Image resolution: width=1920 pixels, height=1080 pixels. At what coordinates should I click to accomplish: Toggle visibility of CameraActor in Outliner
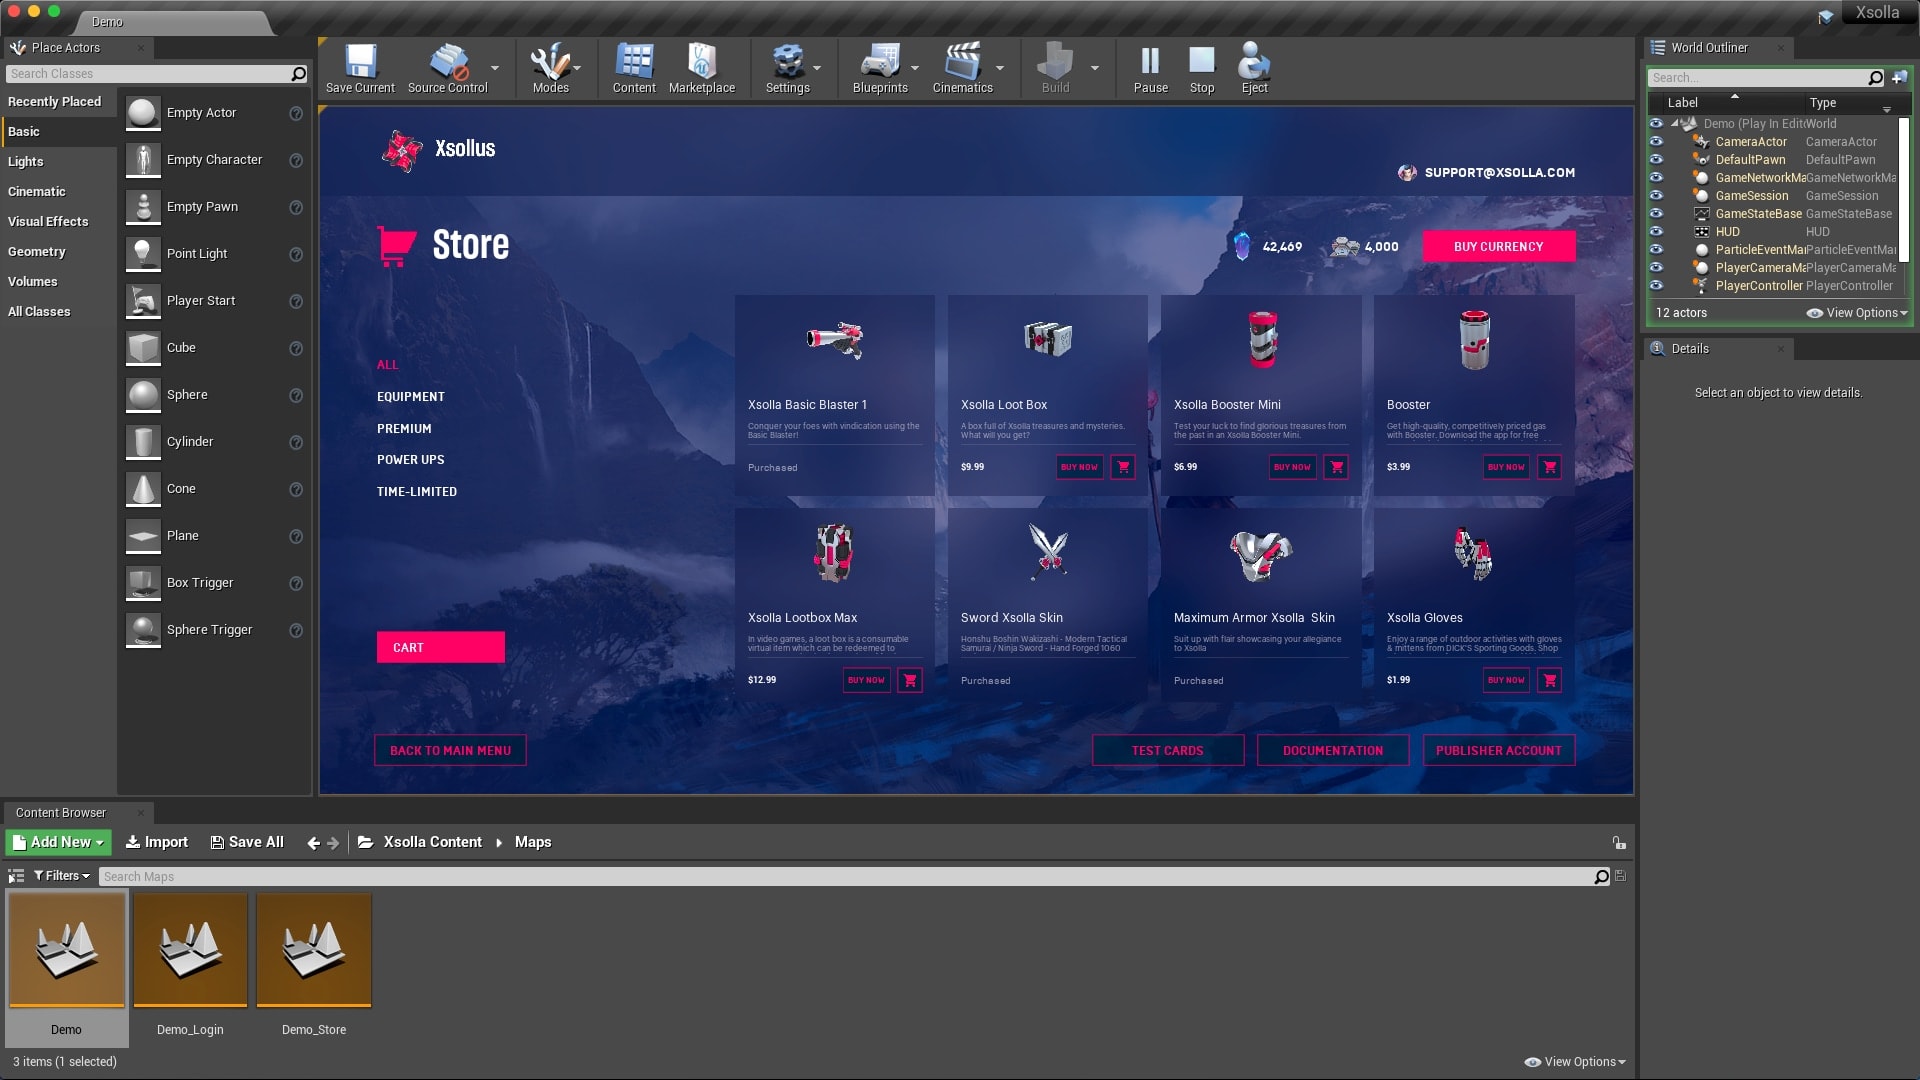click(x=1656, y=141)
